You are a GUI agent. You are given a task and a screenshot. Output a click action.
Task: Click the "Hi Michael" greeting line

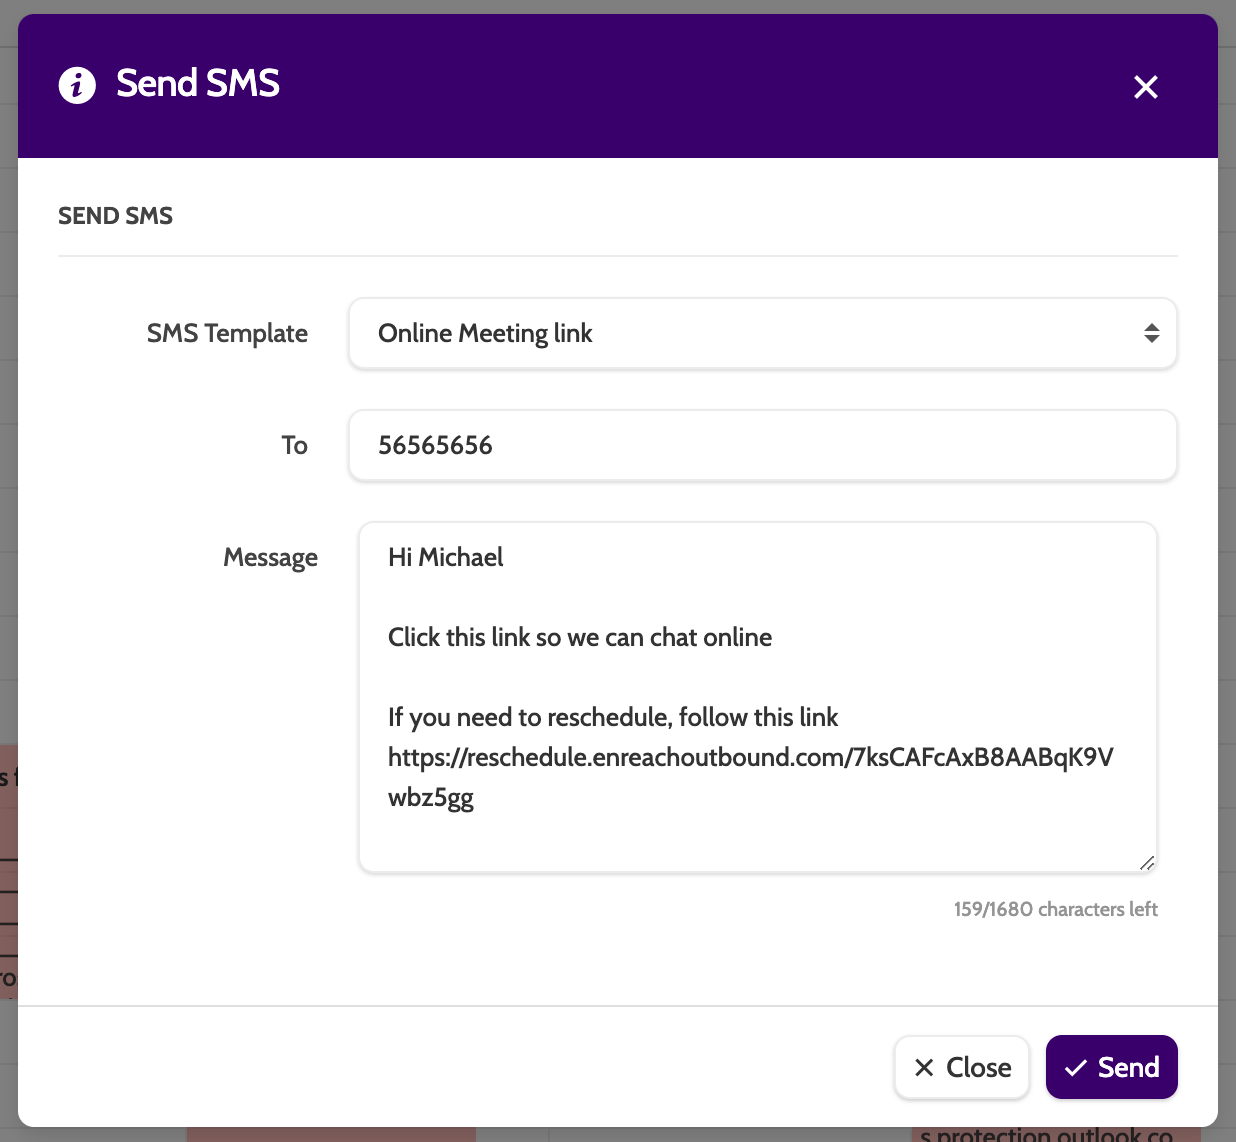[x=446, y=557]
